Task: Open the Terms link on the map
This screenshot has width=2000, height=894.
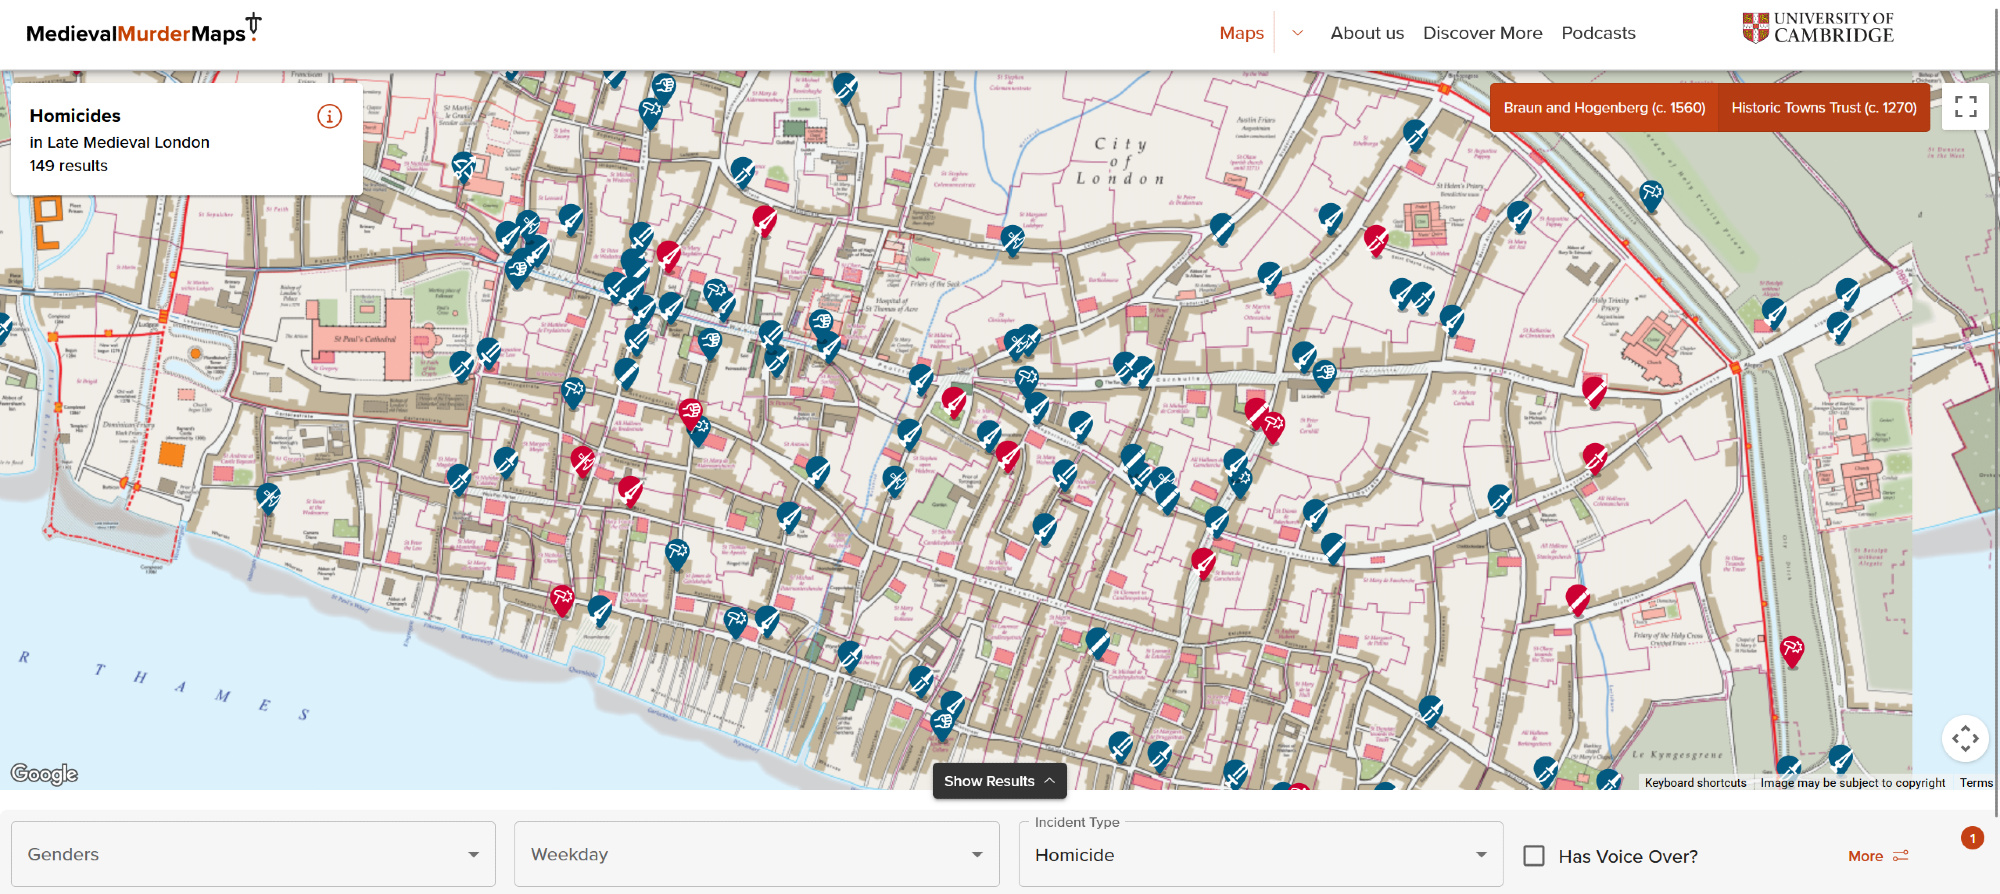Action: pos(1975,783)
